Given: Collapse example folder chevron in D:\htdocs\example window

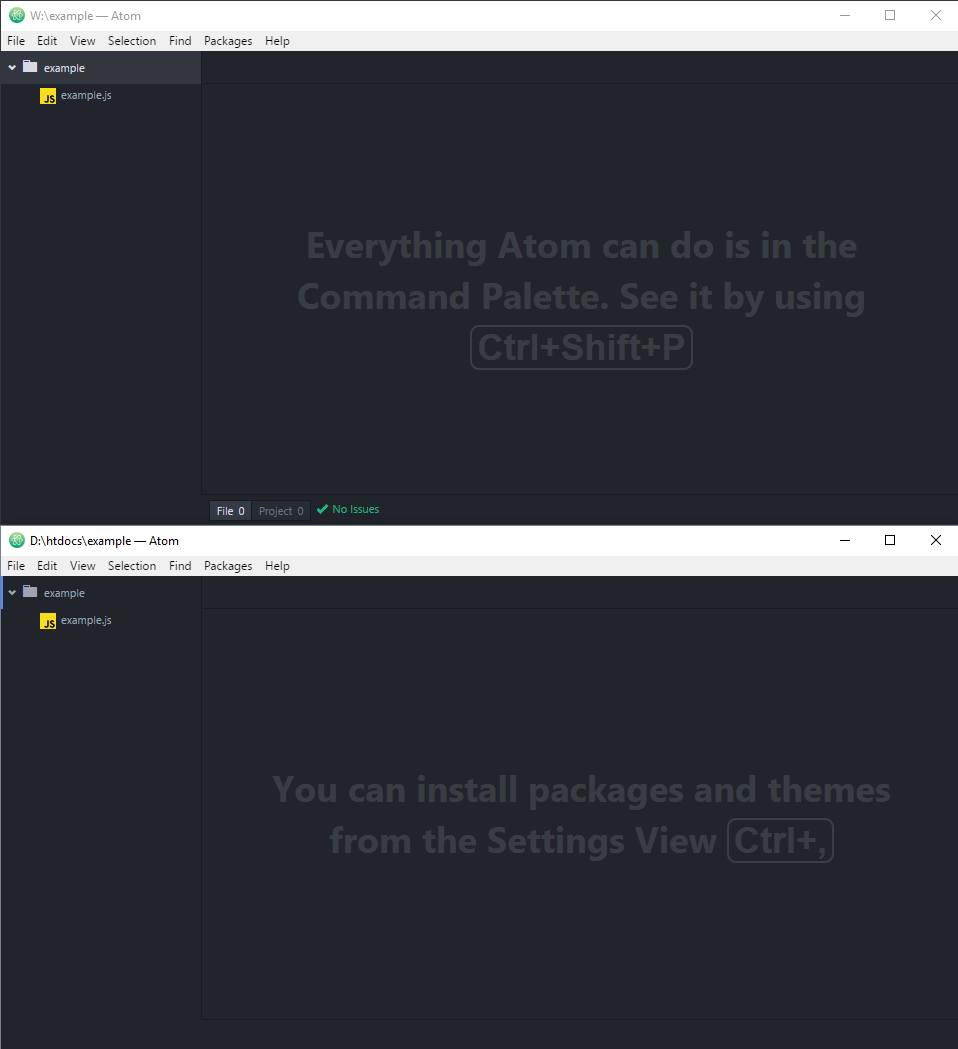Looking at the screenshot, I should click(12, 593).
